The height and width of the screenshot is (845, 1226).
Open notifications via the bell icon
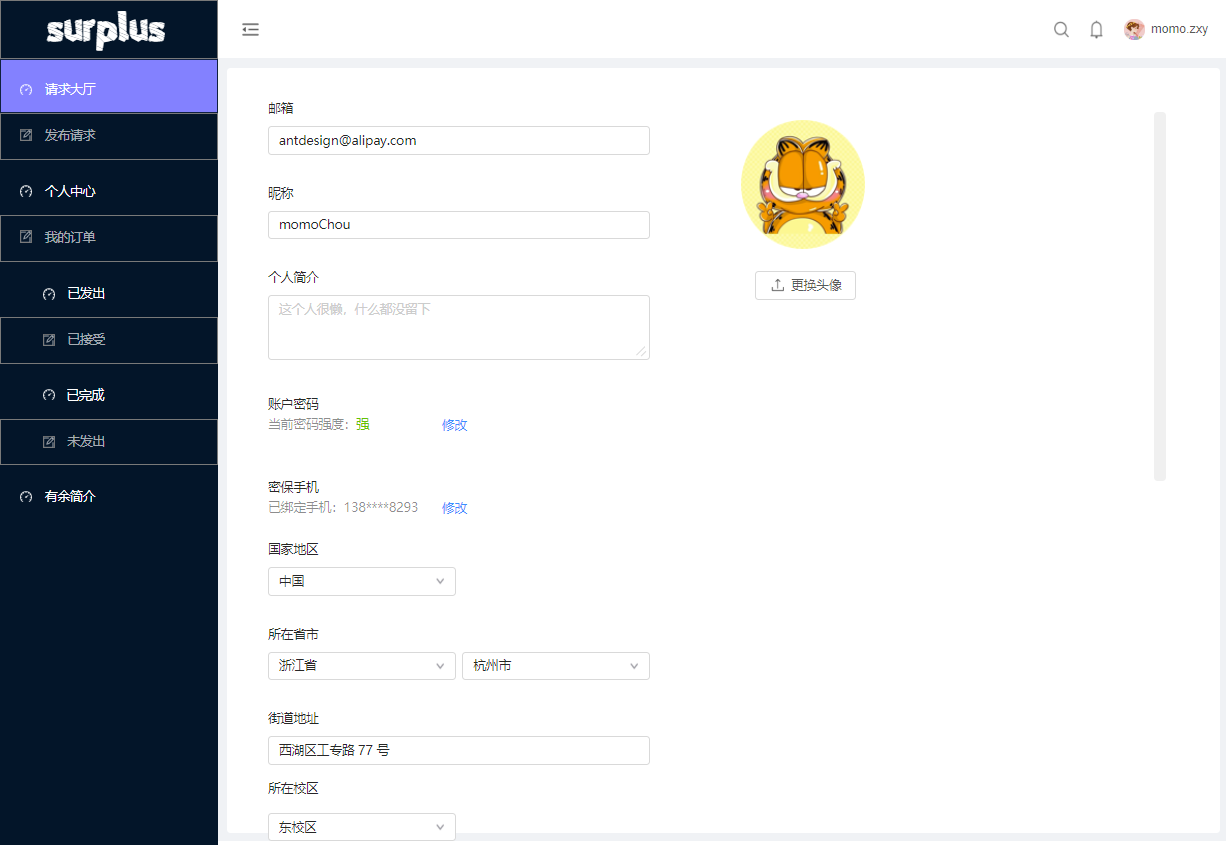coord(1096,30)
